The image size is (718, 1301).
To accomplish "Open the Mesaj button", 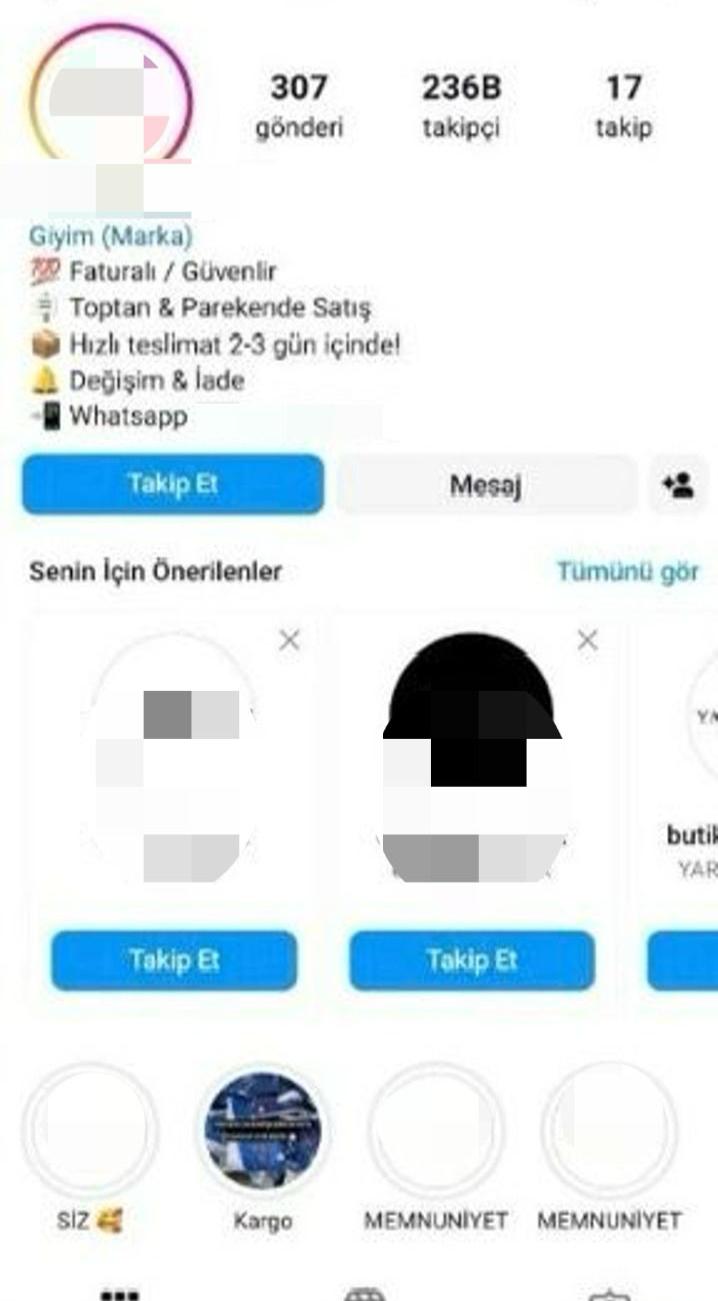I will (x=486, y=486).
